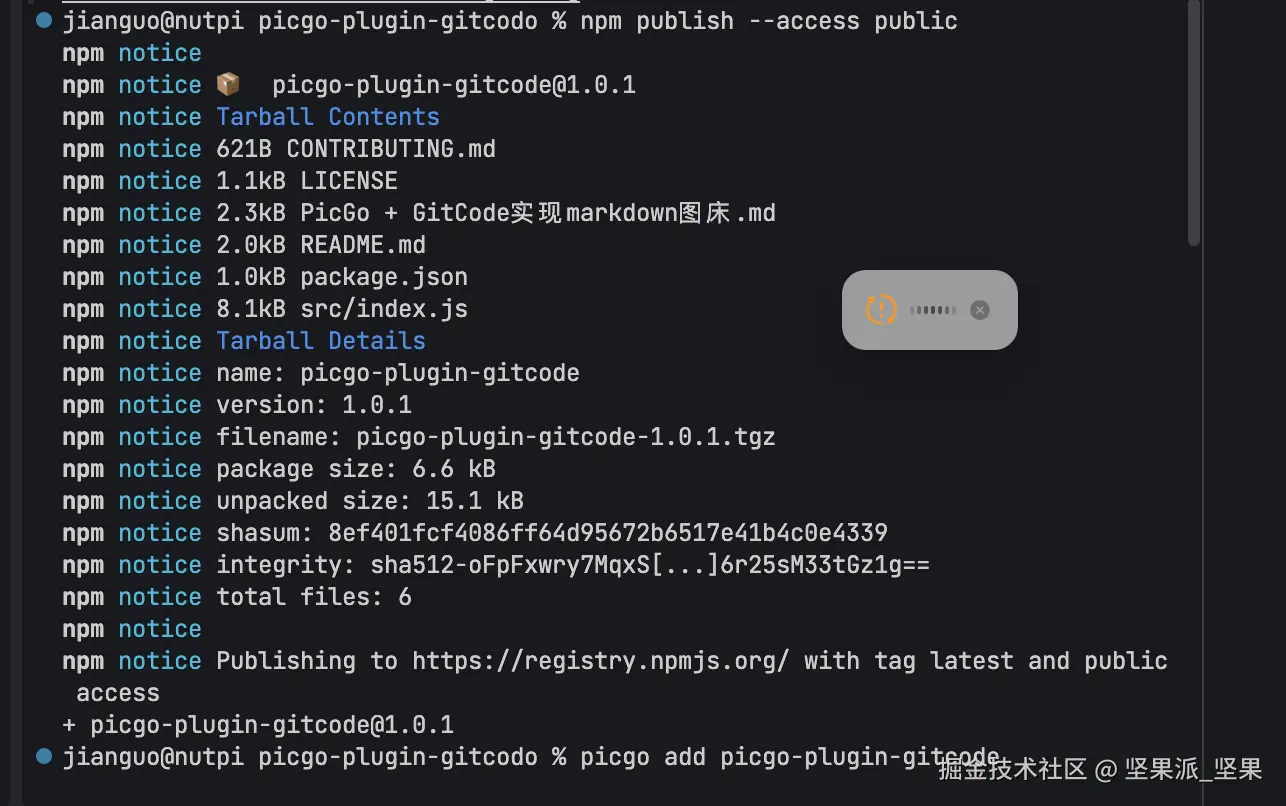Click the package box emoji icon
Screen dimensions: 1286x806
[x=228, y=85]
